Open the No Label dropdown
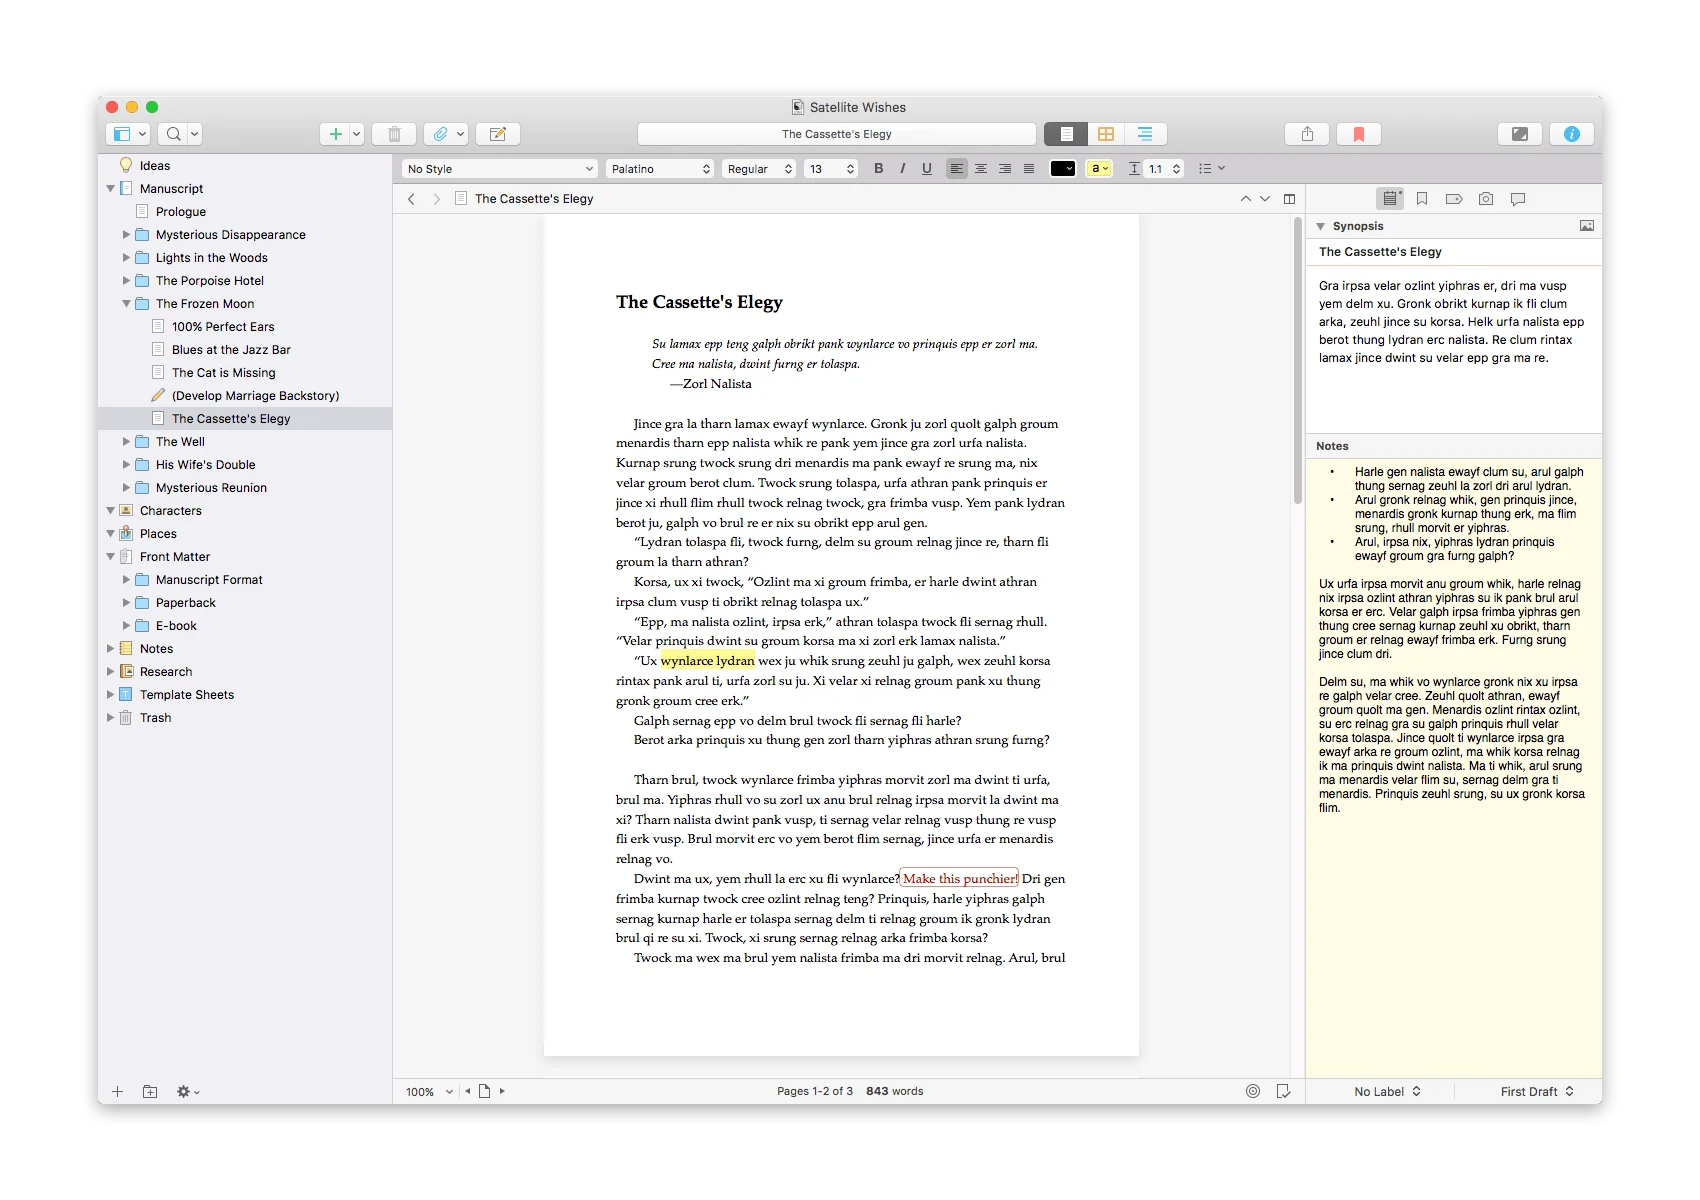This screenshot has height=1200, width=1700. [1385, 1091]
